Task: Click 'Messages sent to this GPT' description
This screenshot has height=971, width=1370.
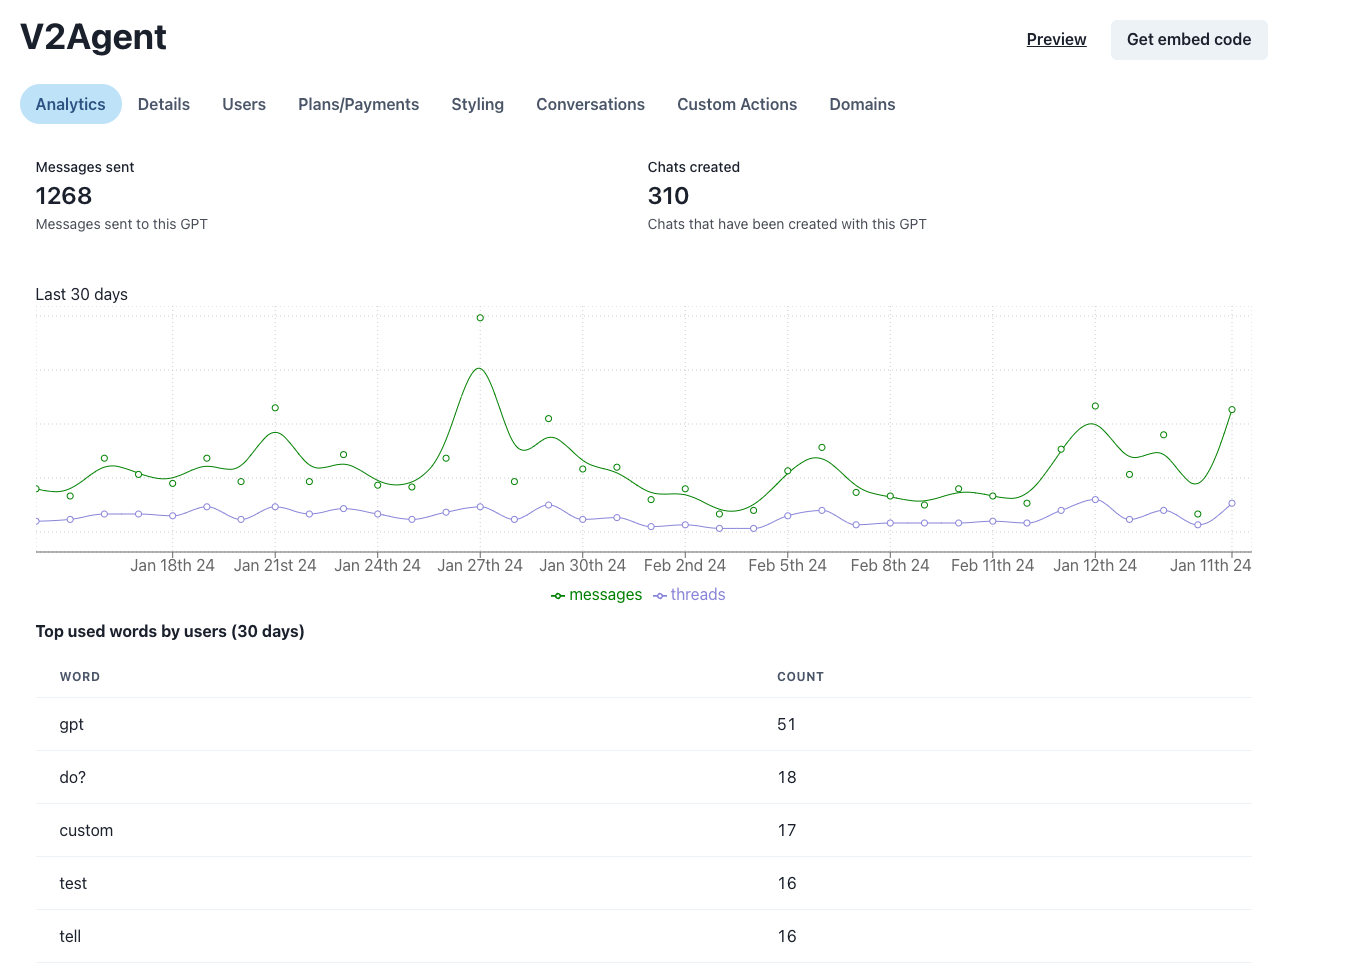Action: point(122,224)
